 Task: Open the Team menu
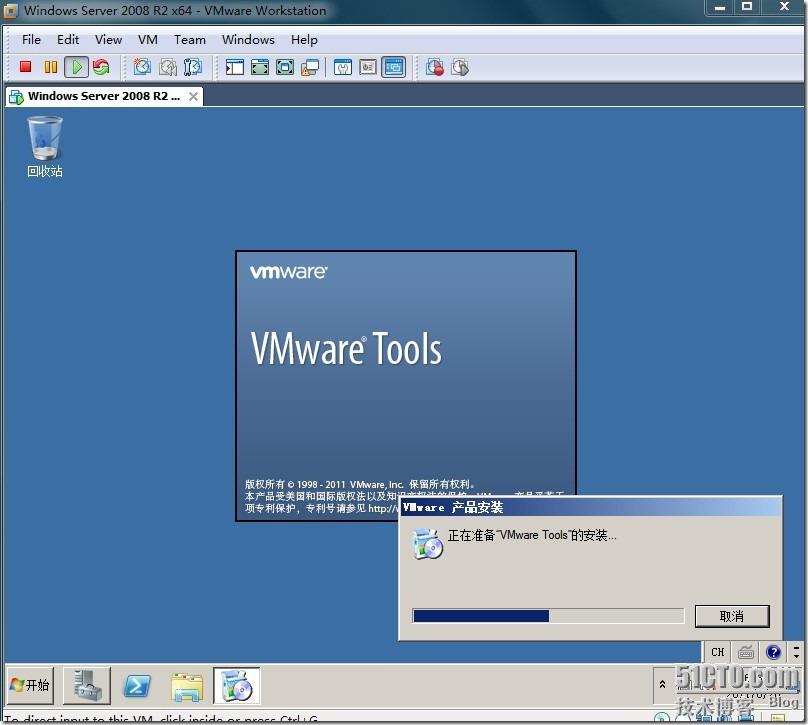click(190, 40)
